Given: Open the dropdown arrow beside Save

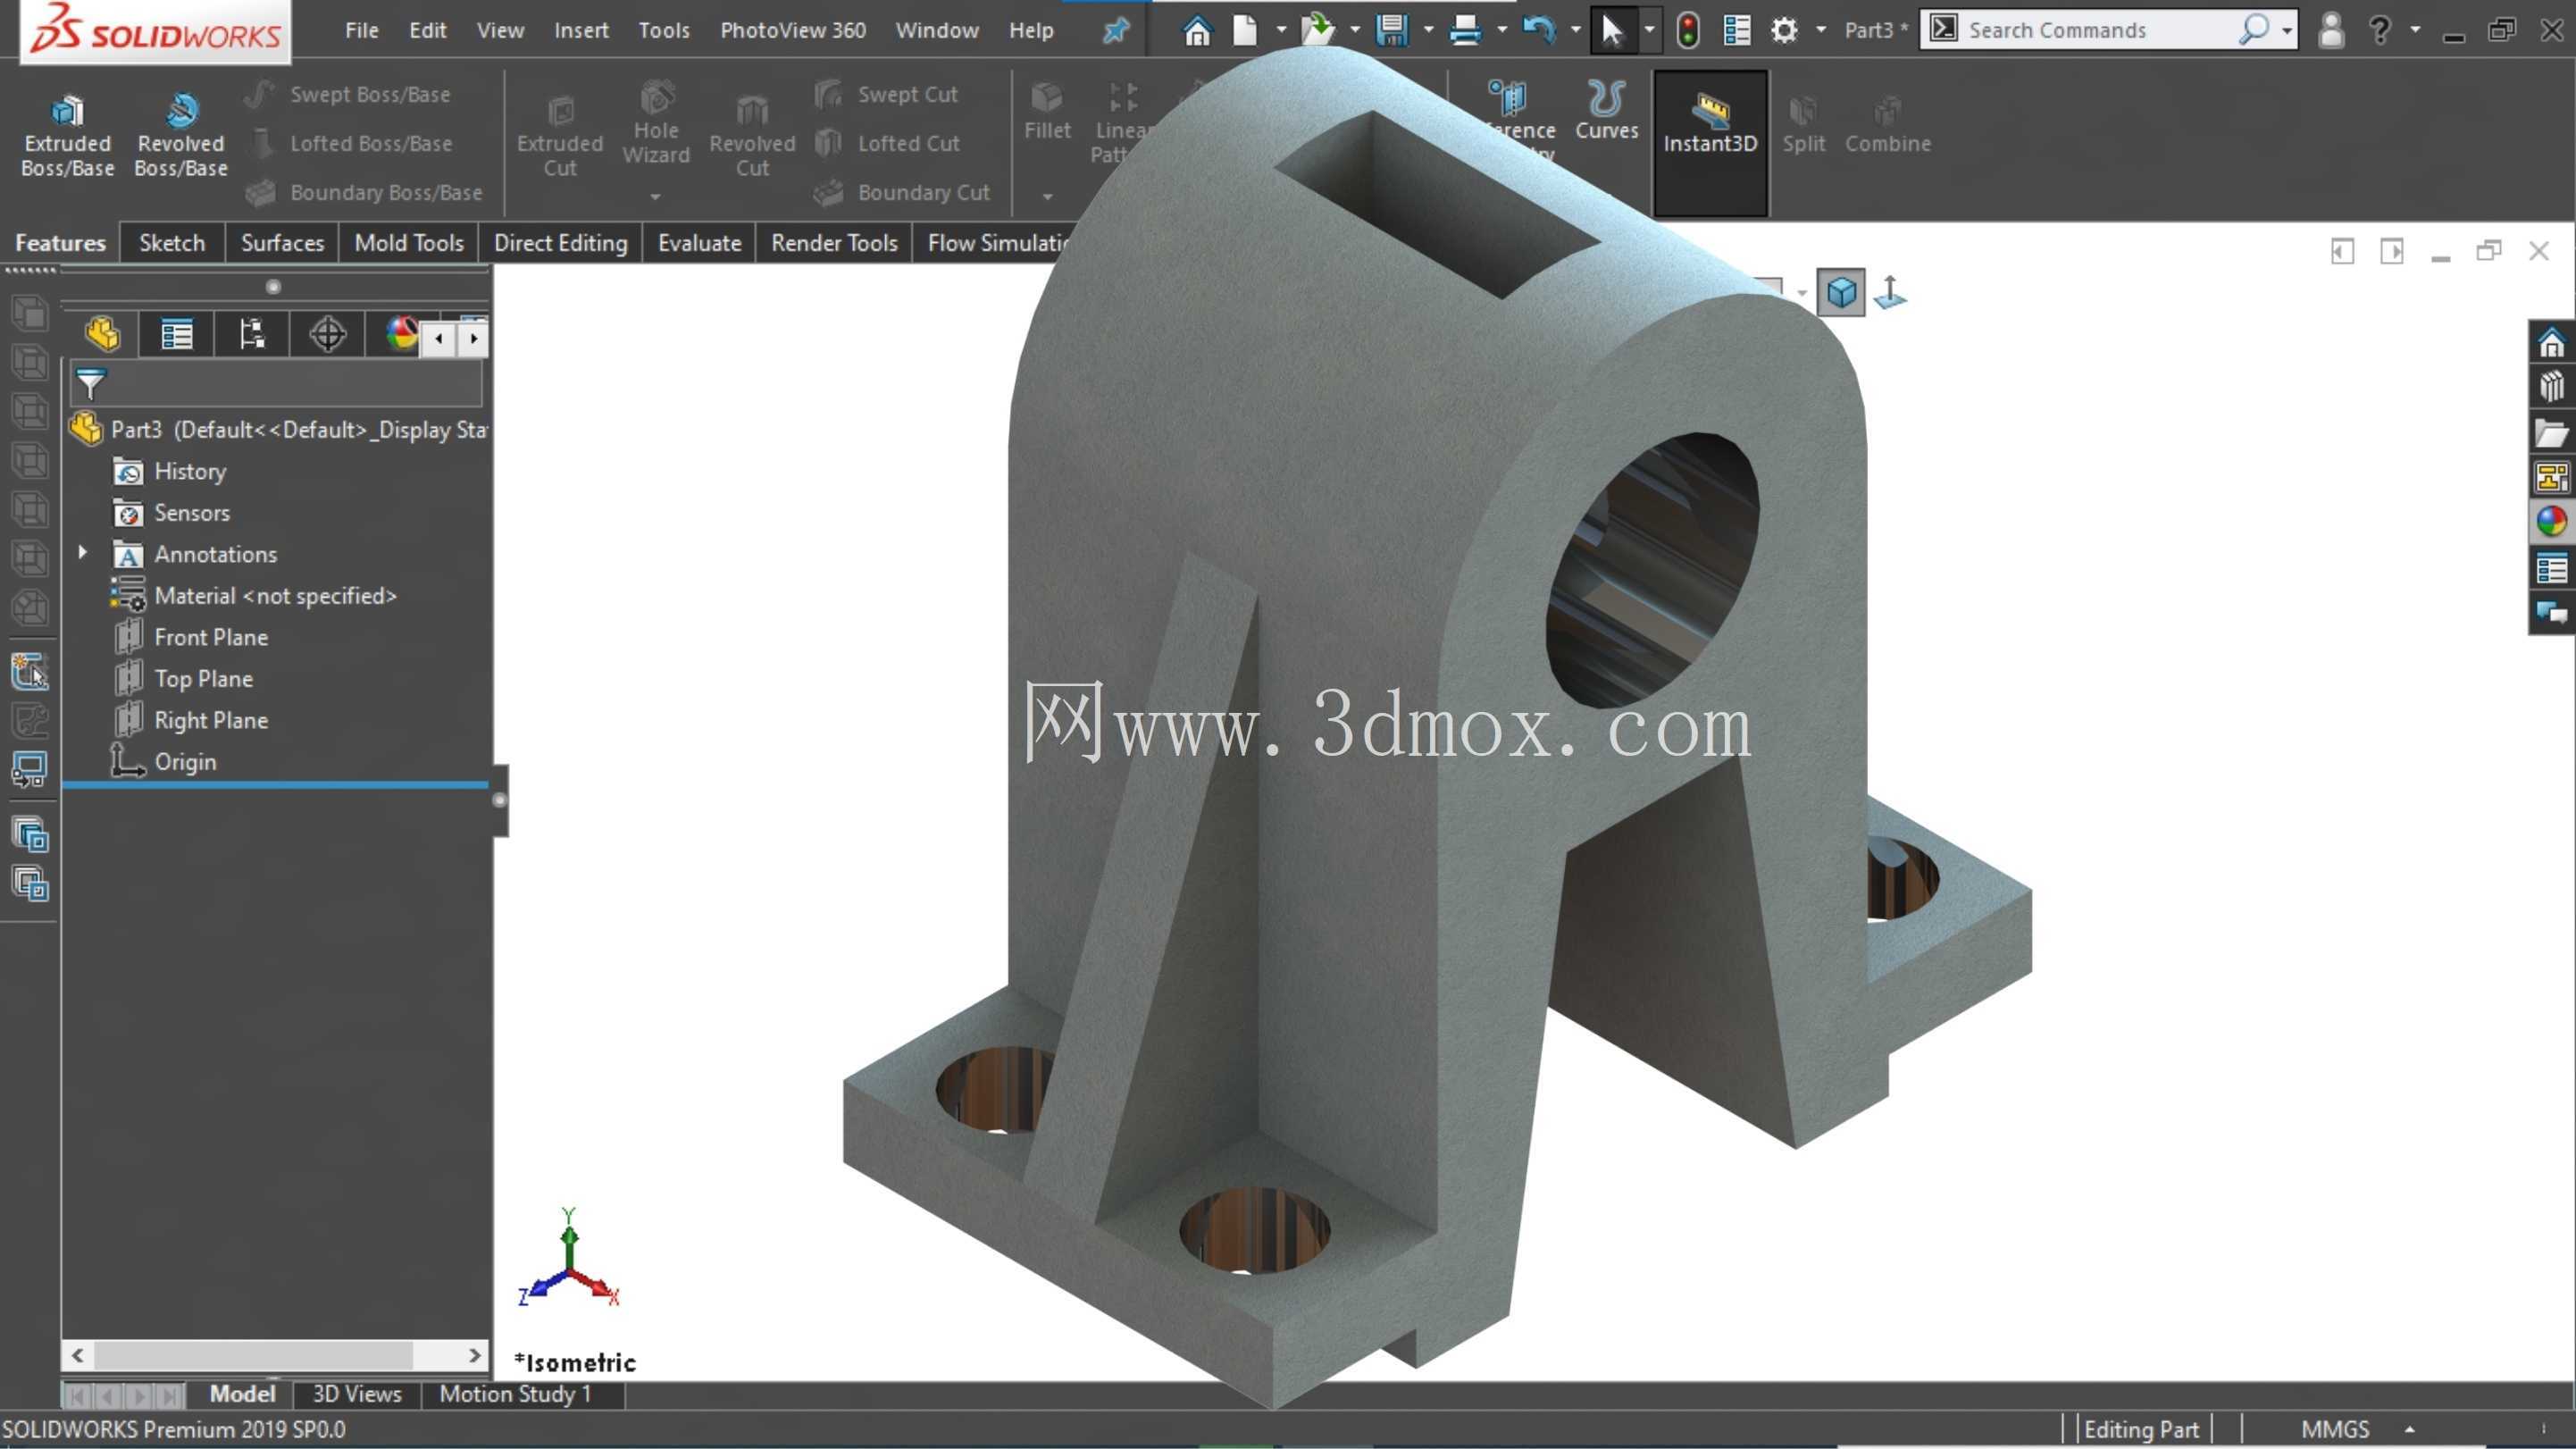Looking at the screenshot, I should click(x=1428, y=30).
